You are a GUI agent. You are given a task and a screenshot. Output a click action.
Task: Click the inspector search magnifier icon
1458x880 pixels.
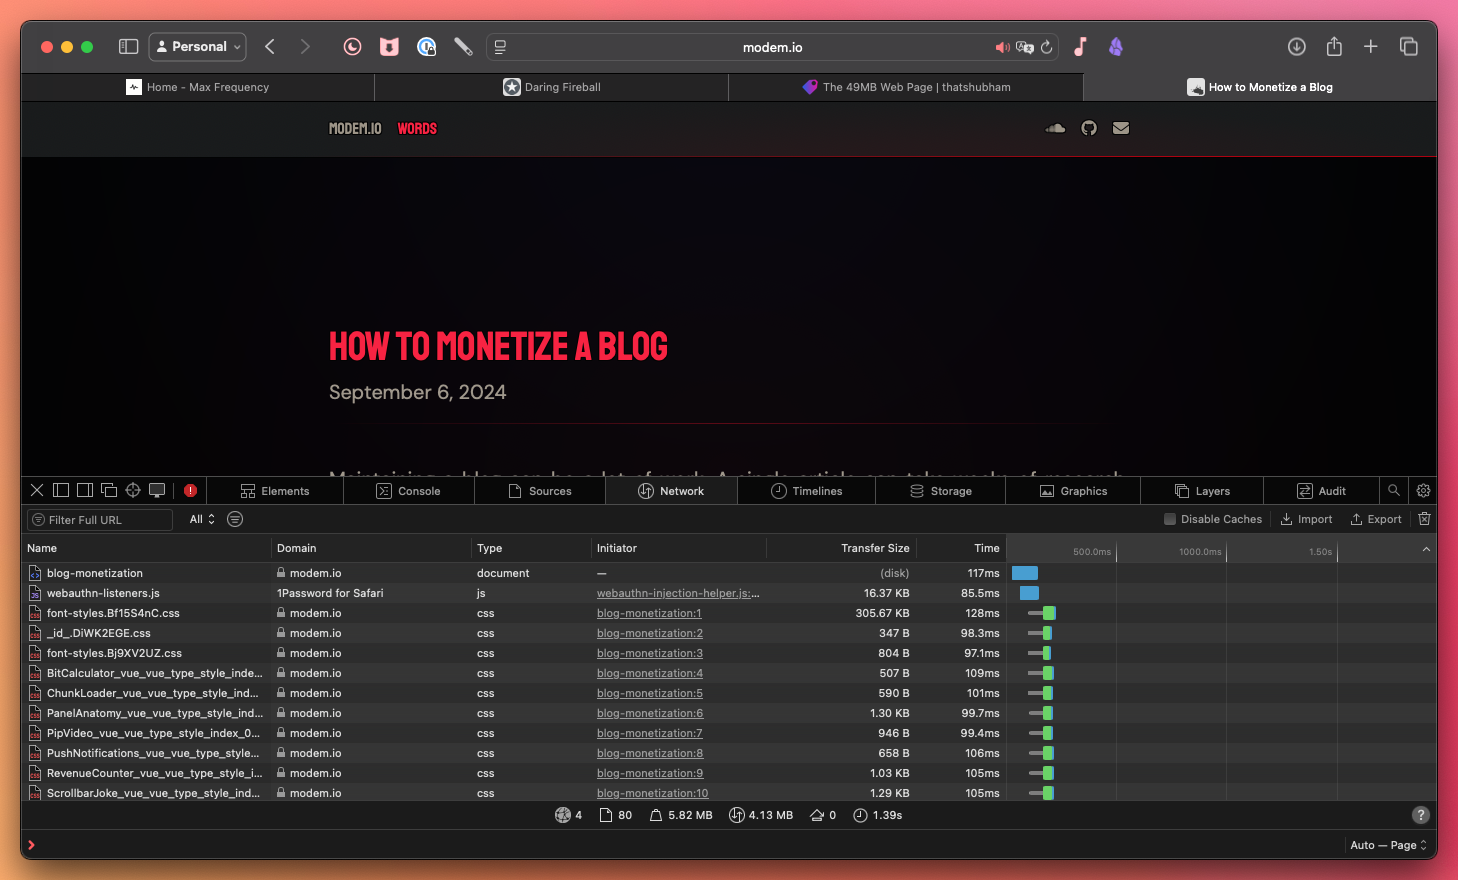(x=1393, y=491)
